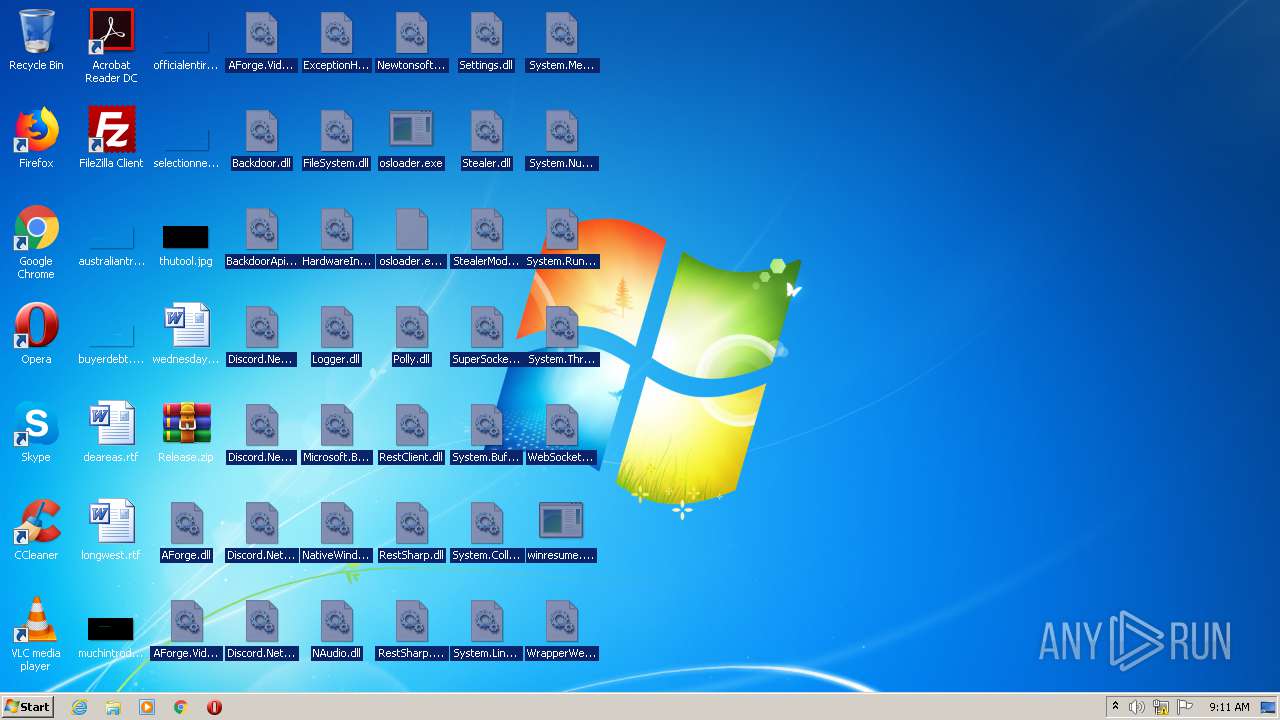Open Action Center flag icon

[1185, 707]
